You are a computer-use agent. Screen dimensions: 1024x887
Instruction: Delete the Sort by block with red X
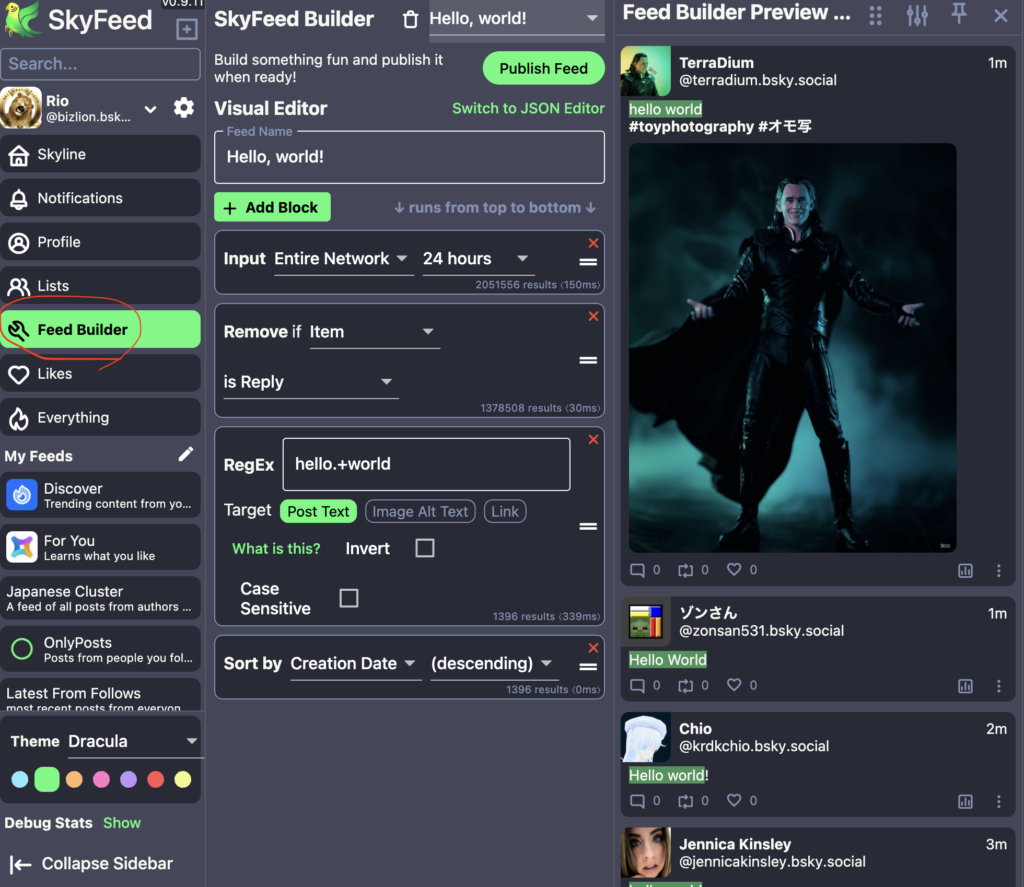coord(593,648)
